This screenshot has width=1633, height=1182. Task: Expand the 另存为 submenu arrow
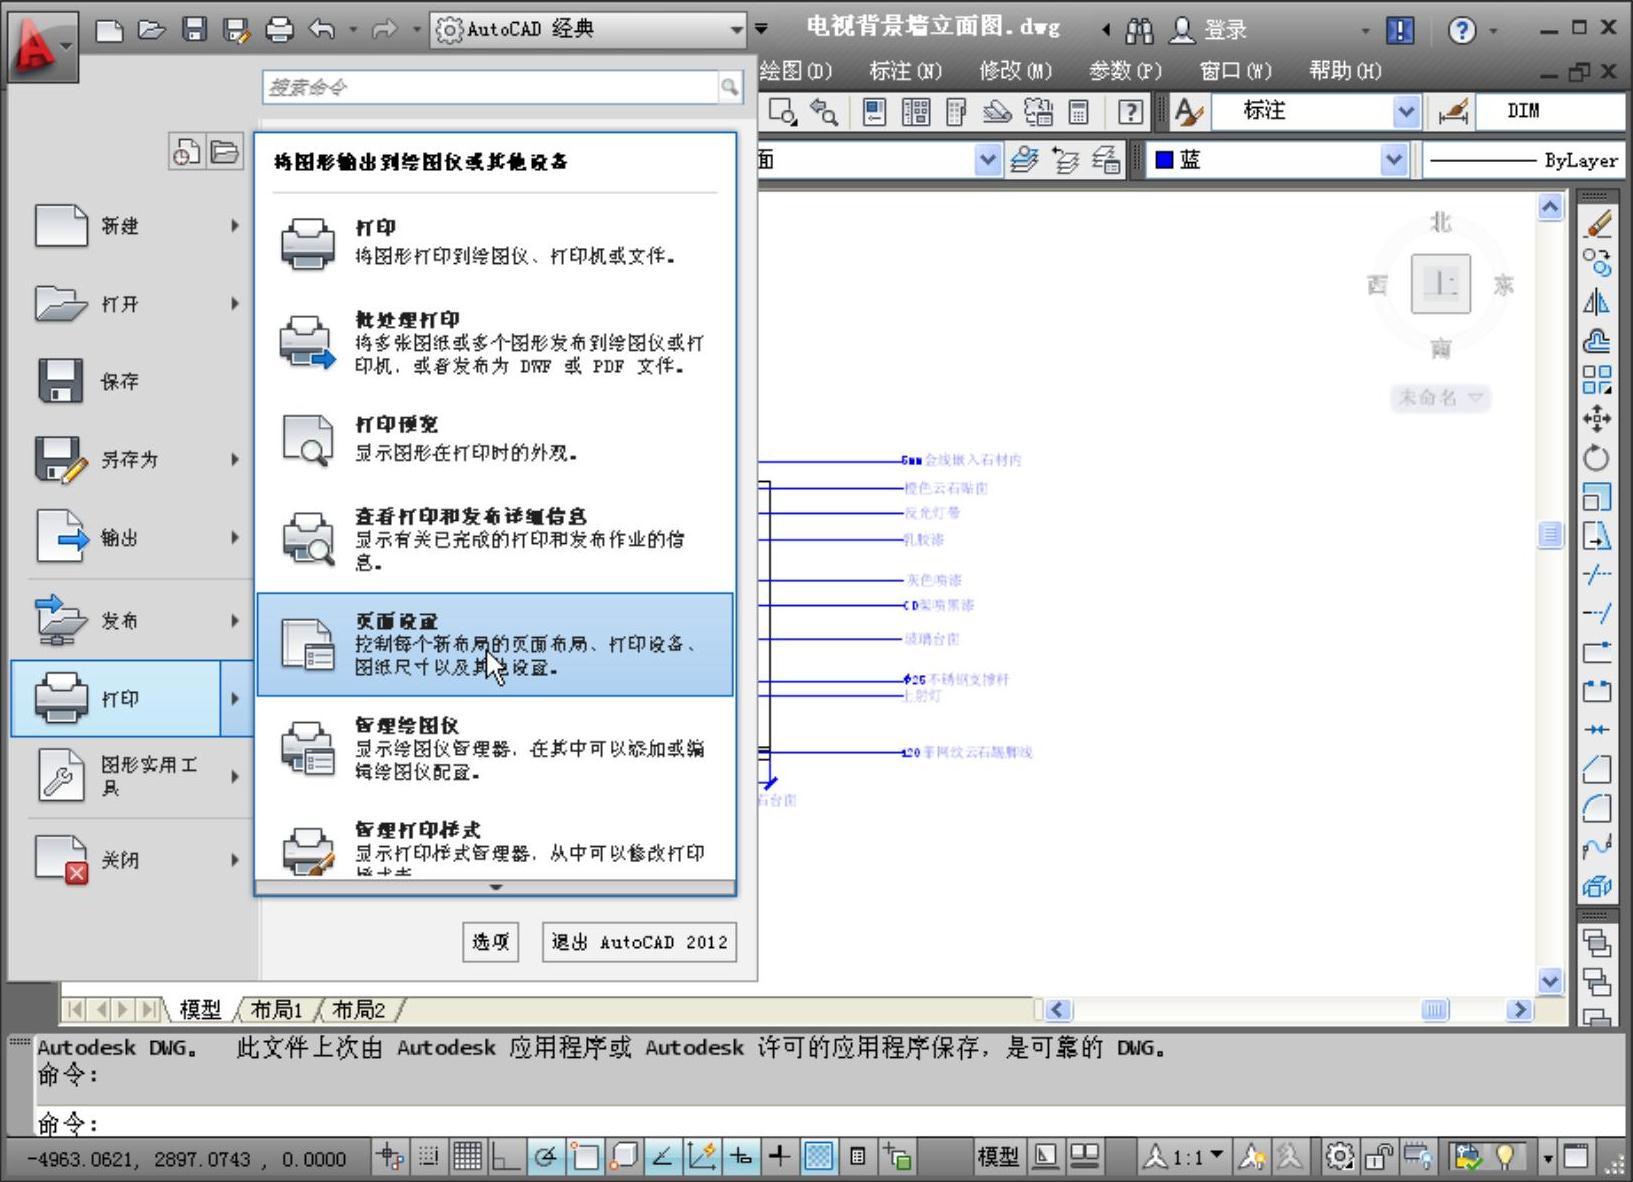click(x=235, y=459)
